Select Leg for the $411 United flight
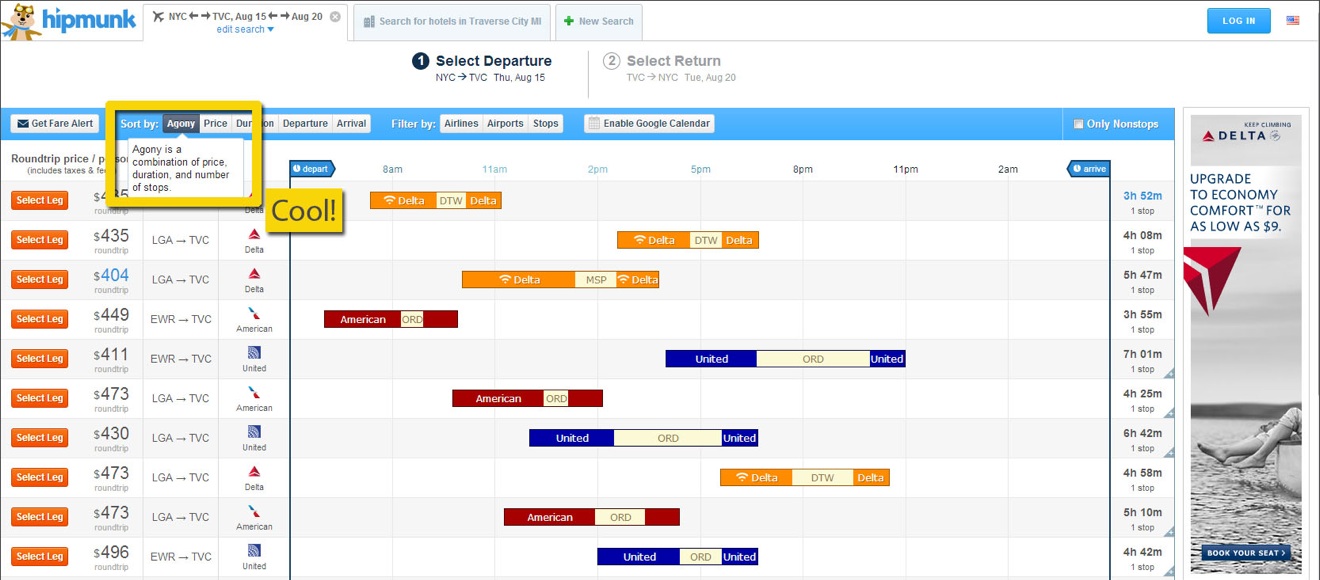Viewport: 1320px width, 580px height. 40,358
